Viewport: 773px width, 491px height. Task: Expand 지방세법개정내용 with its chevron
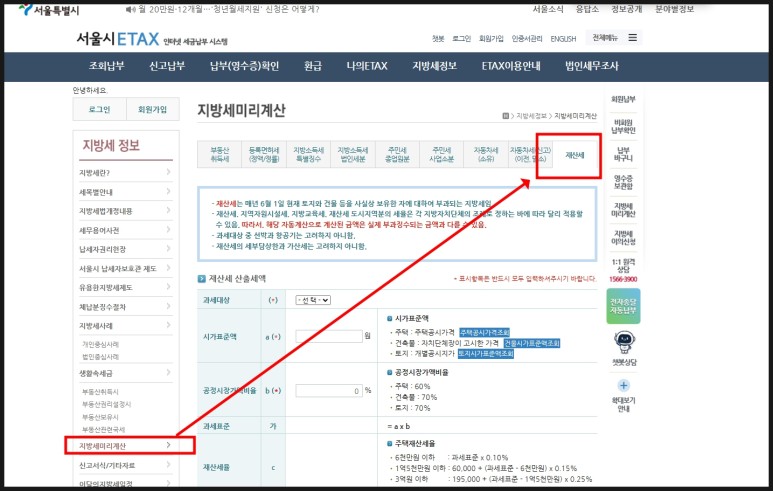tap(169, 210)
